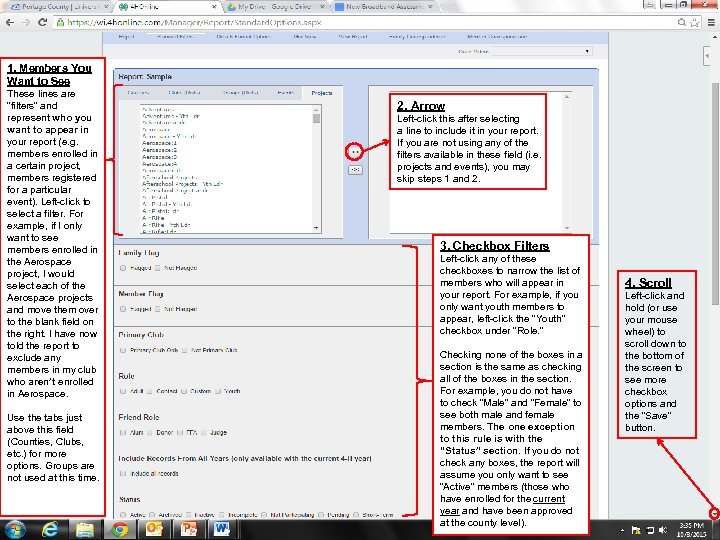
Task: Select Aerospace:2 in the project list
Action: [x=159, y=150]
